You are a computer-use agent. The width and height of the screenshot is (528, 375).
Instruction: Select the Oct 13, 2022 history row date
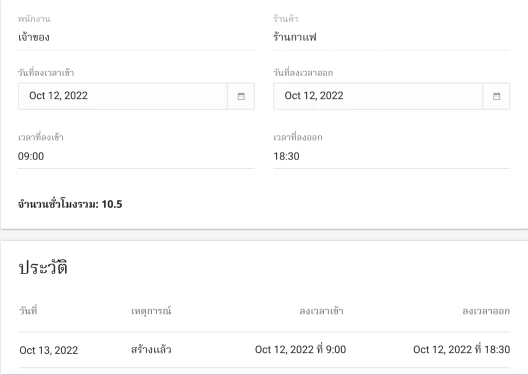click(49, 350)
